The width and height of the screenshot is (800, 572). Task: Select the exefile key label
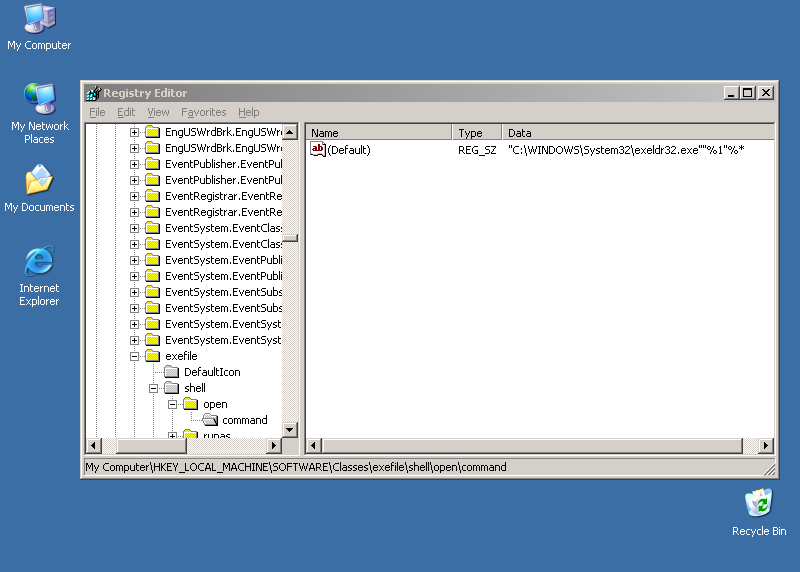181,356
